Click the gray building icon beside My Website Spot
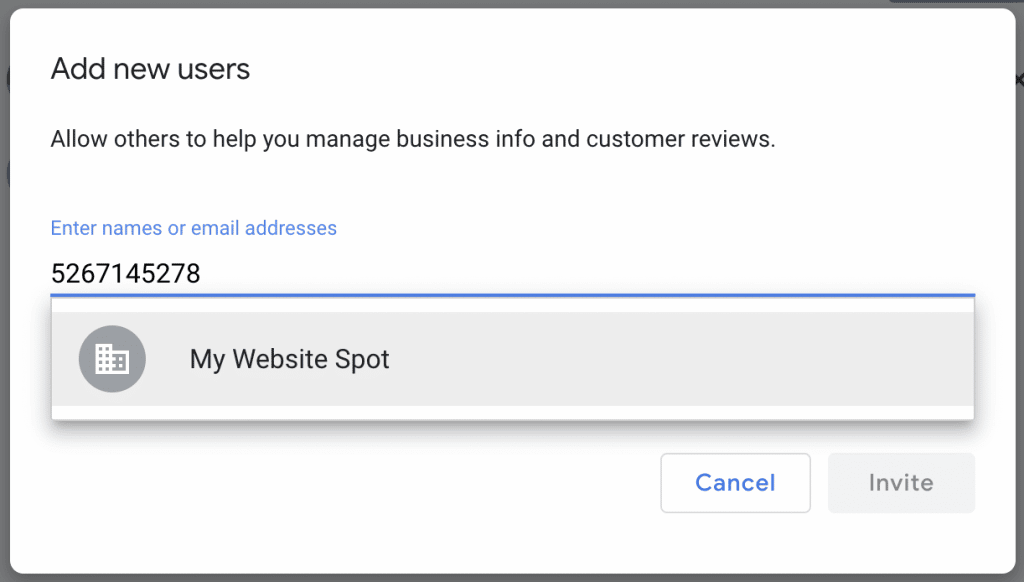The height and width of the screenshot is (582, 1024). (112, 359)
